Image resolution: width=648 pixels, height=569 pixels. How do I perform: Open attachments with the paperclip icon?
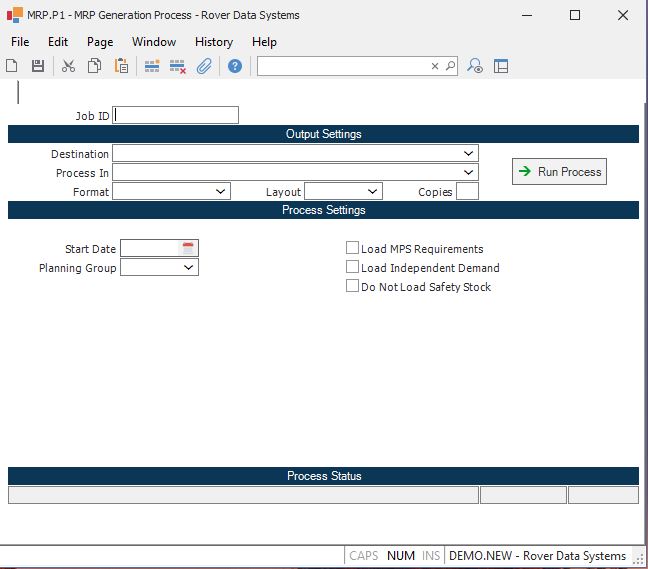coord(204,66)
